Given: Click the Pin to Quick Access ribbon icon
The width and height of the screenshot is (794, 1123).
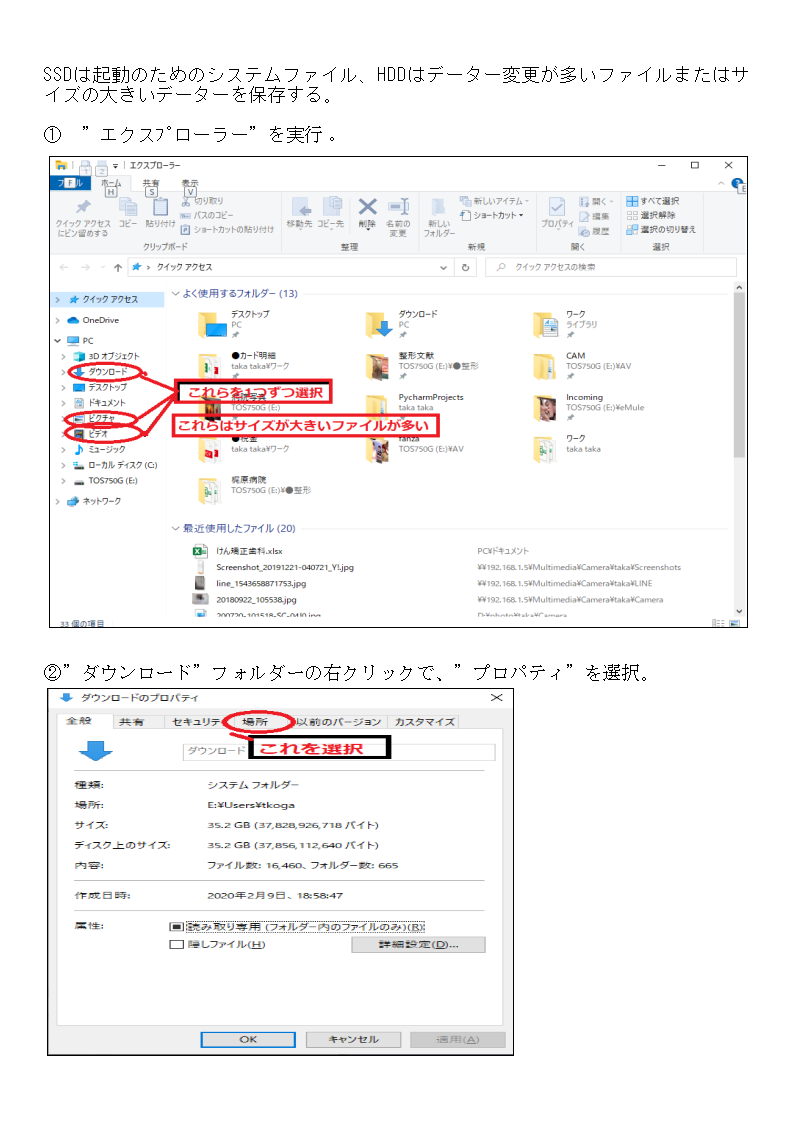Looking at the screenshot, I should tap(83, 208).
